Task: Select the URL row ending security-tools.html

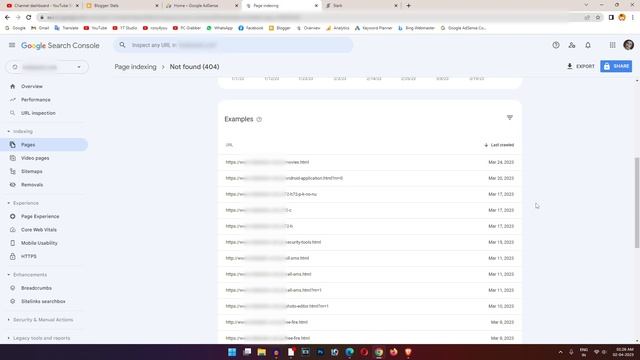Action: pyautogui.click(x=370, y=242)
